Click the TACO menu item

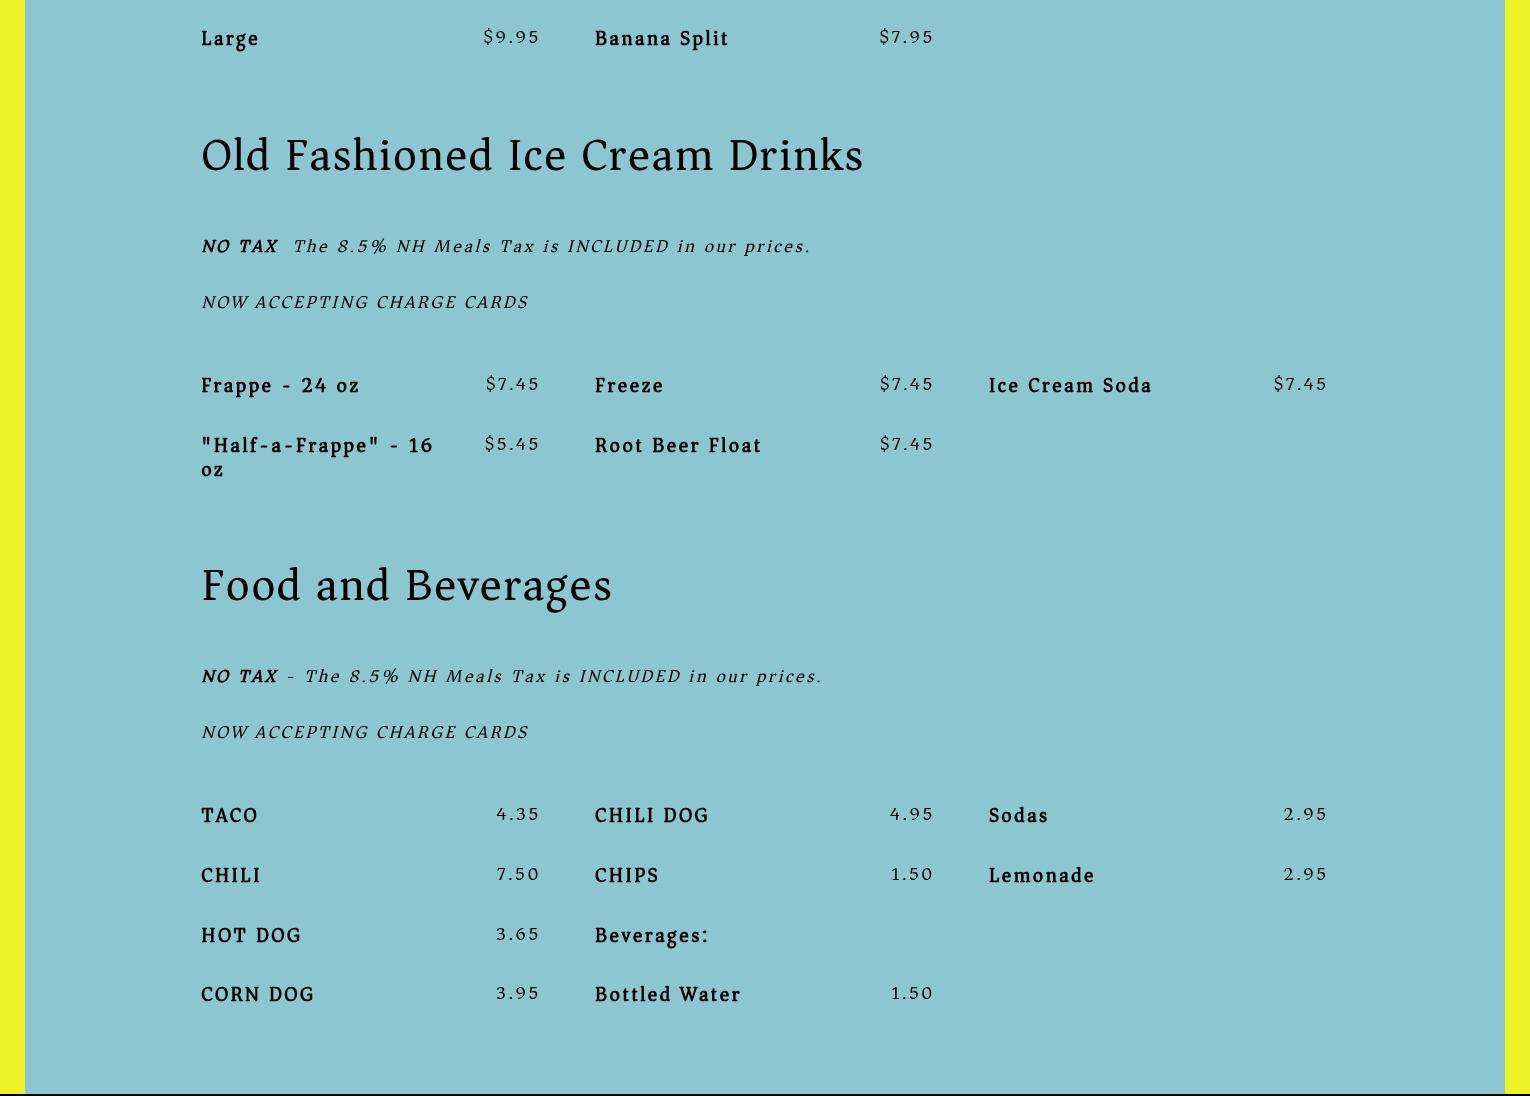tap(230, 816)
